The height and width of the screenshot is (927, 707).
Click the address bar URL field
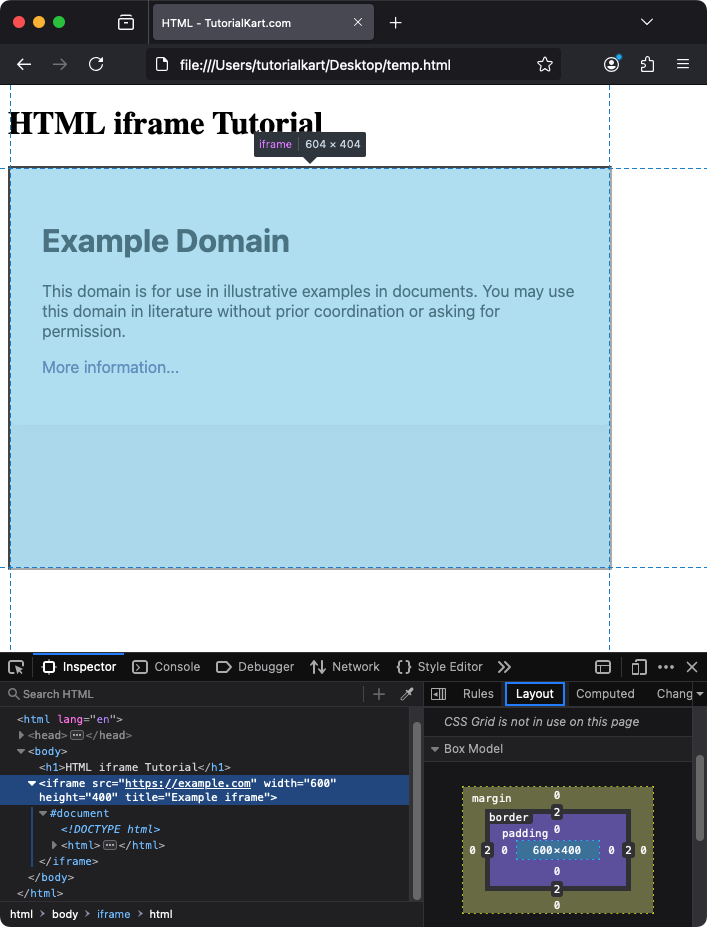pyautogui.click(x=354, y=64)
